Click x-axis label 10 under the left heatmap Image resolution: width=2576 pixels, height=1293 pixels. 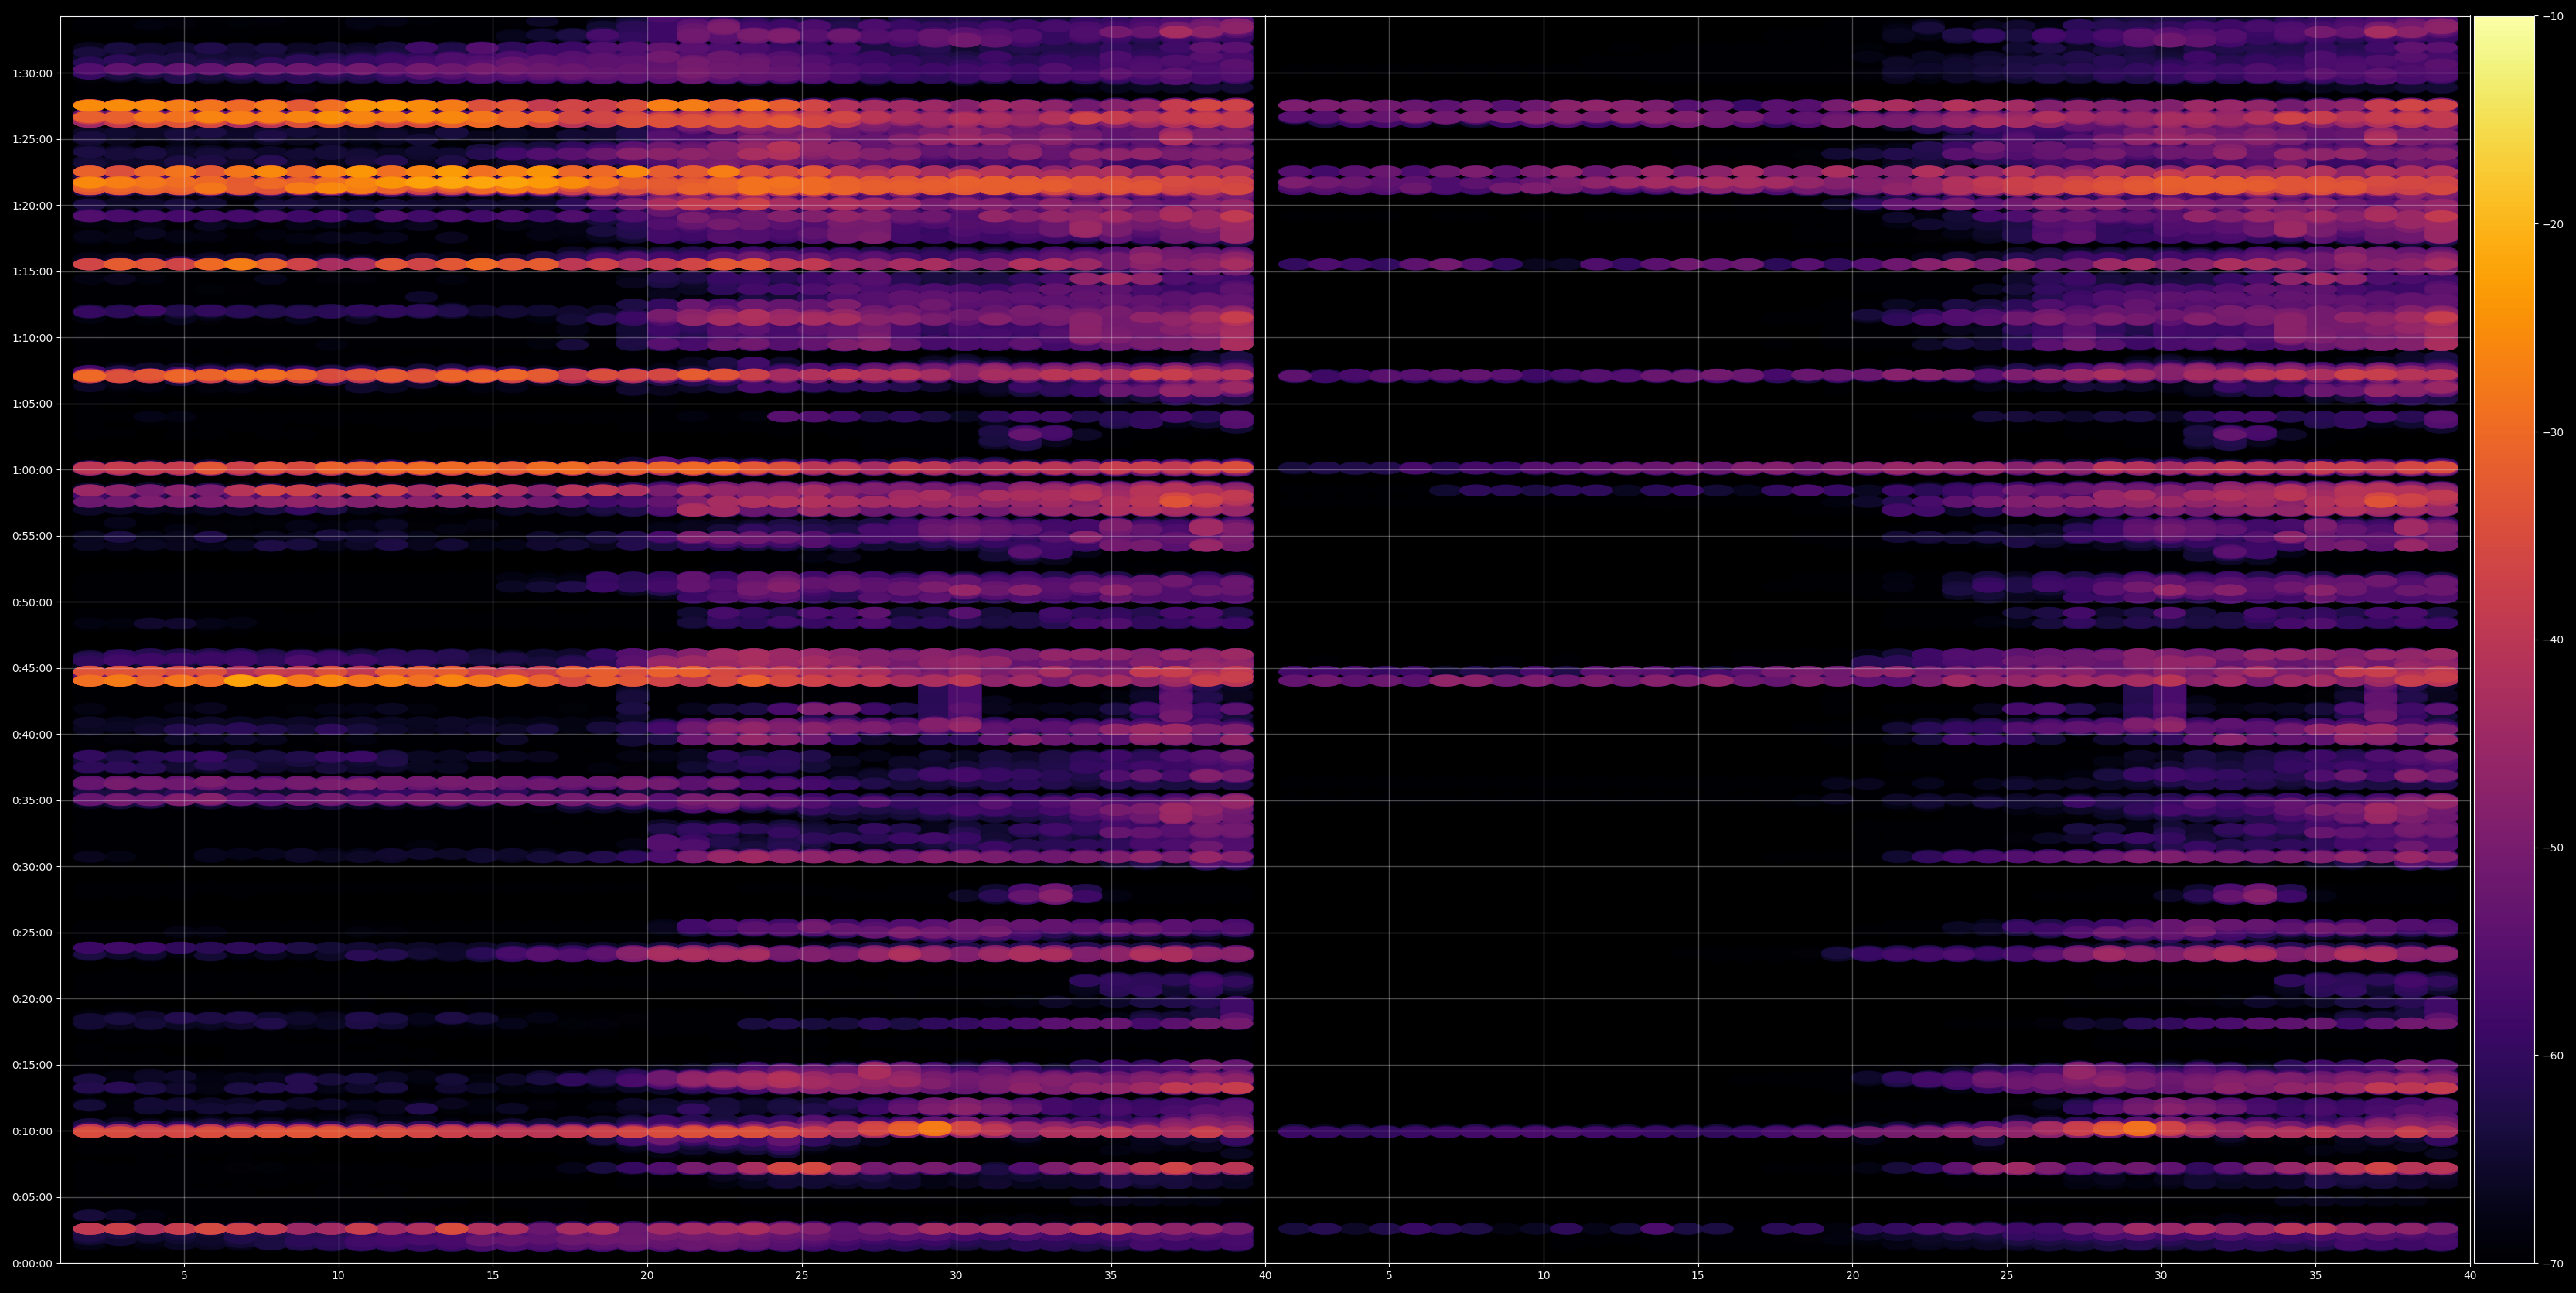point(338,1276)
